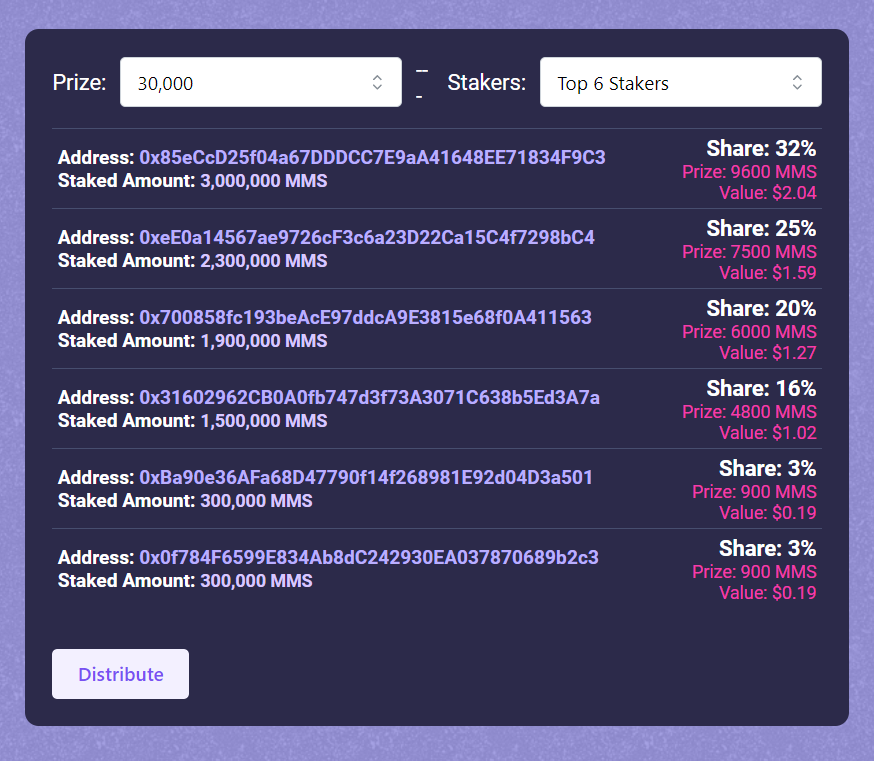Click the Share: 25% label
The width and height of the screenshot is (874, 761).
click(x=761, y=229)
